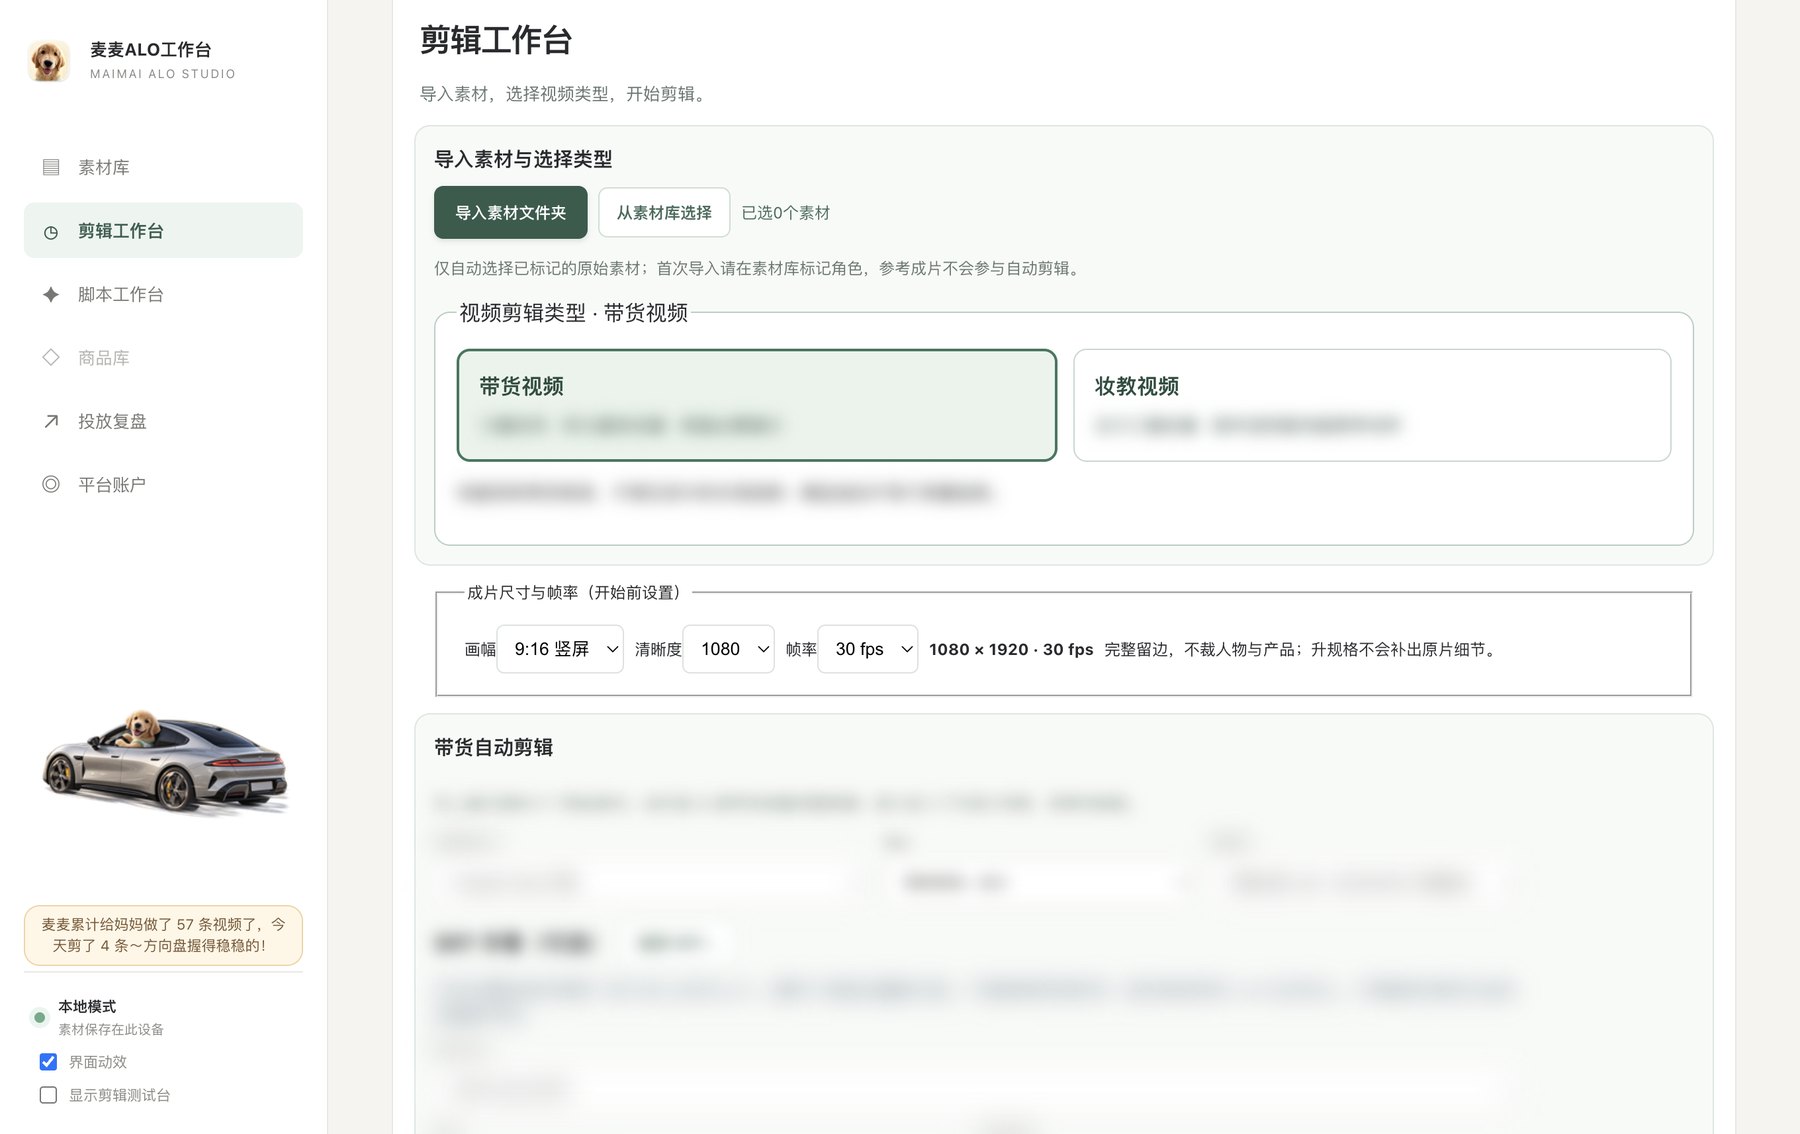
Task: Click MAIMAI ALO STUDIO subtitle
Action: pyautogui.click(x=163, y=74)
